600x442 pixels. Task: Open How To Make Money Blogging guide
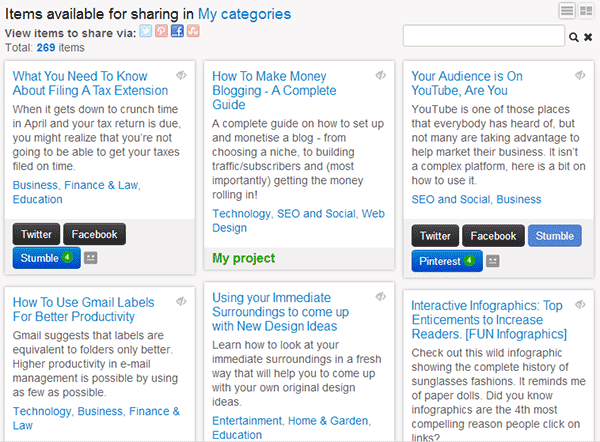(x=274, y=90)
